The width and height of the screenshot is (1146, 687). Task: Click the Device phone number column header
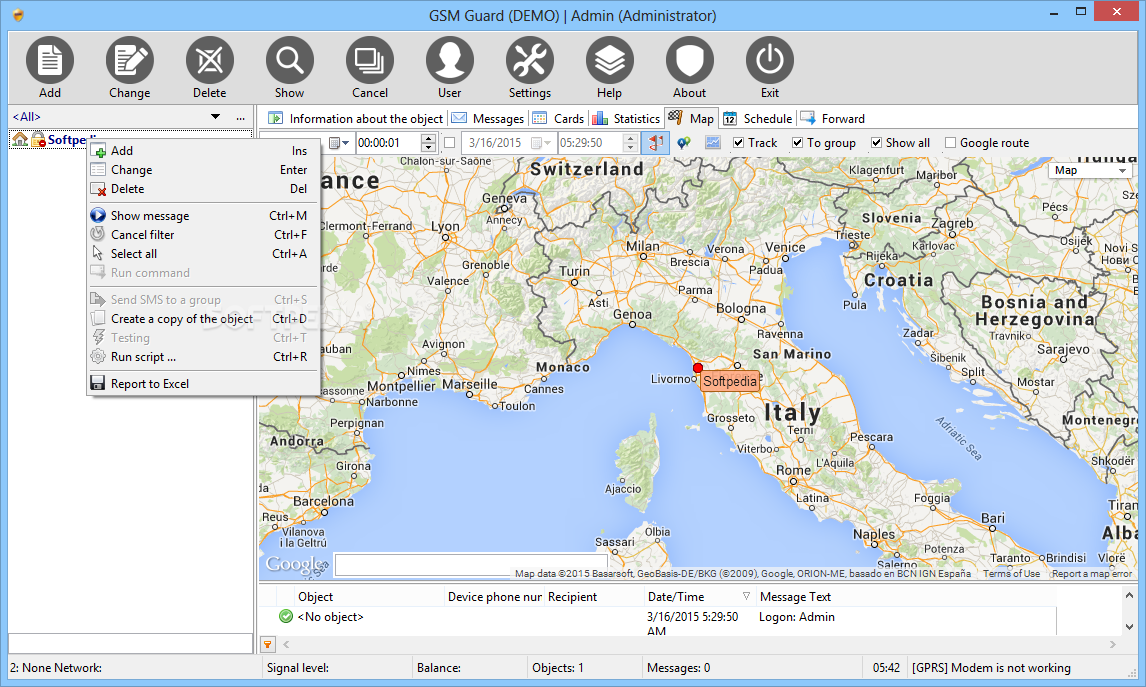[495, 596]
